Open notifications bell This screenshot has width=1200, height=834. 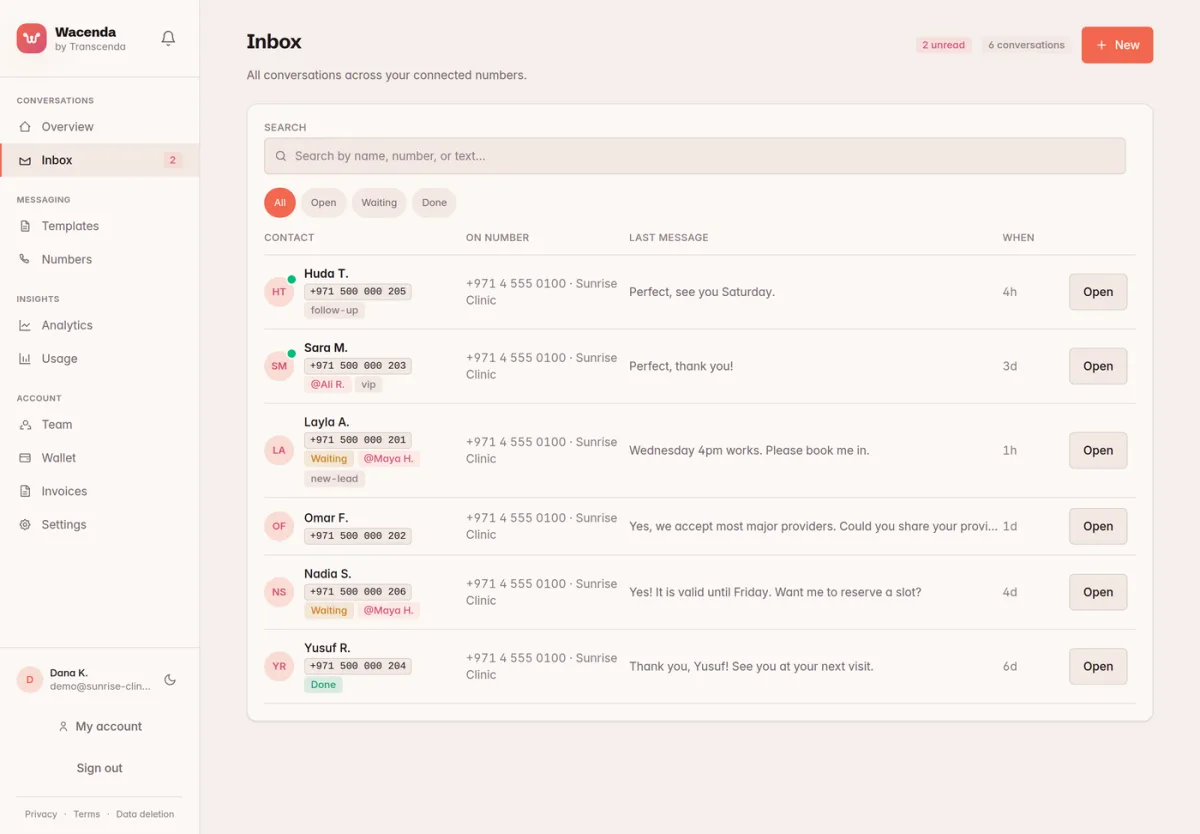pyautogui.click(x=168, y=39)
